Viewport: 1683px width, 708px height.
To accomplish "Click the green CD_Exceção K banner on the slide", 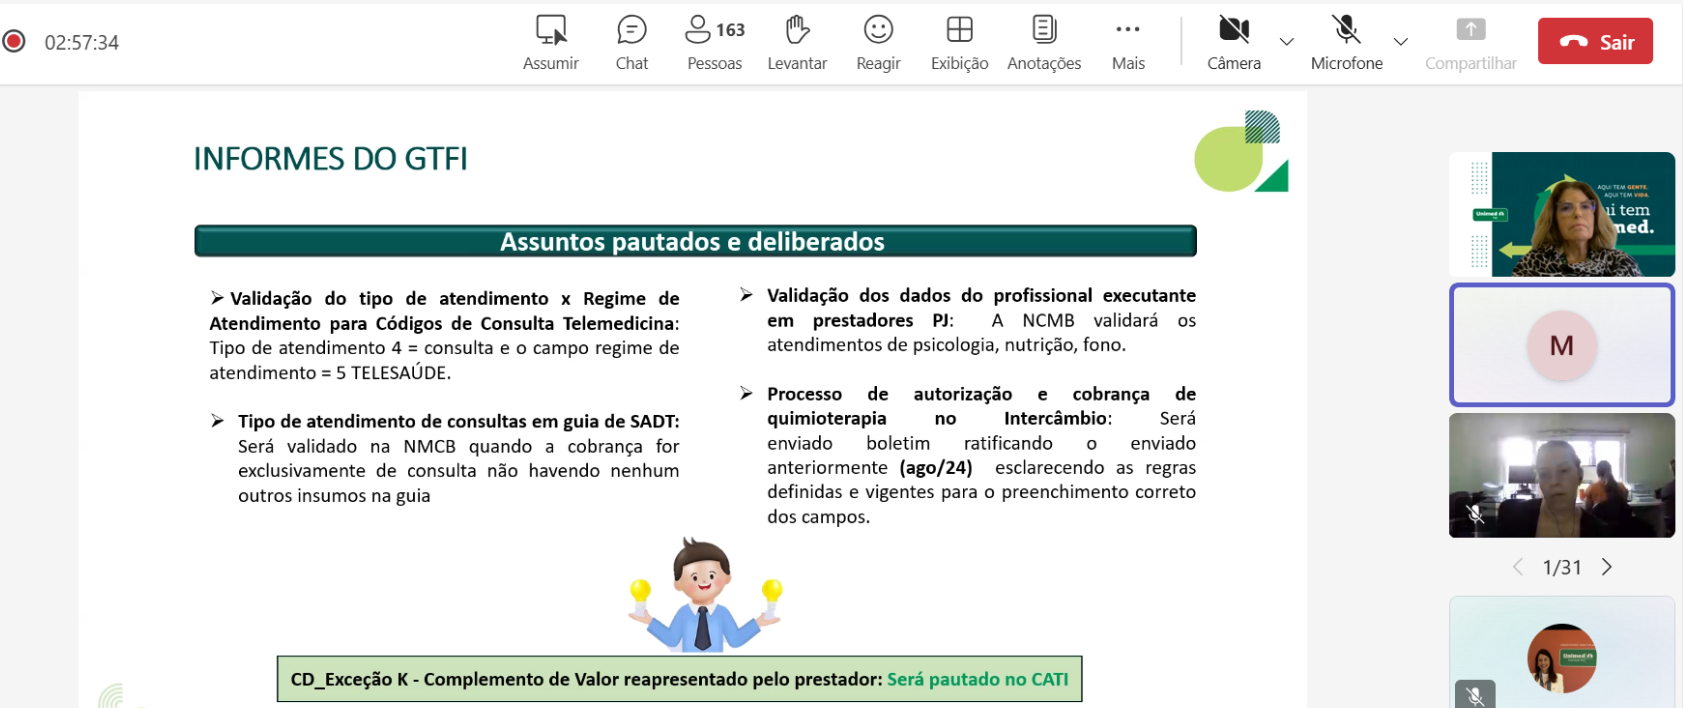I will tap(679, 679).
